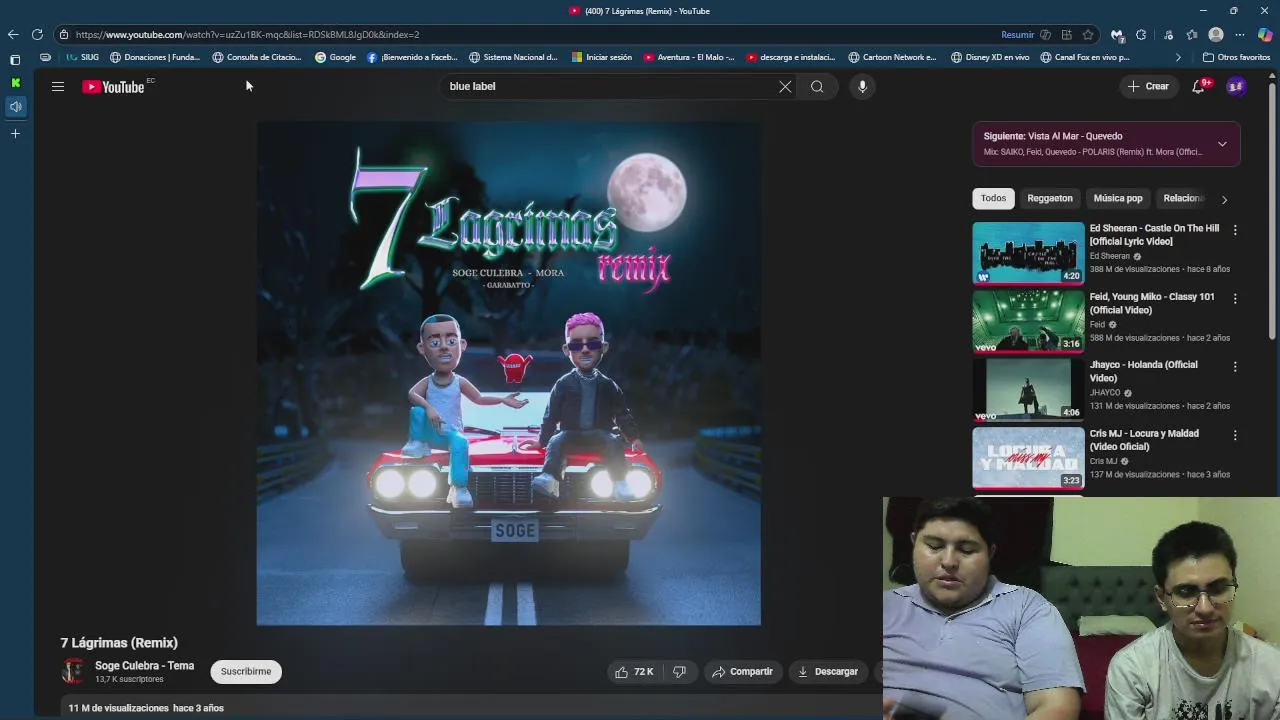Open Soge Culebra - Tema channel link
The width and height of the screenshot is (1280, 720).
coord(144,666)
